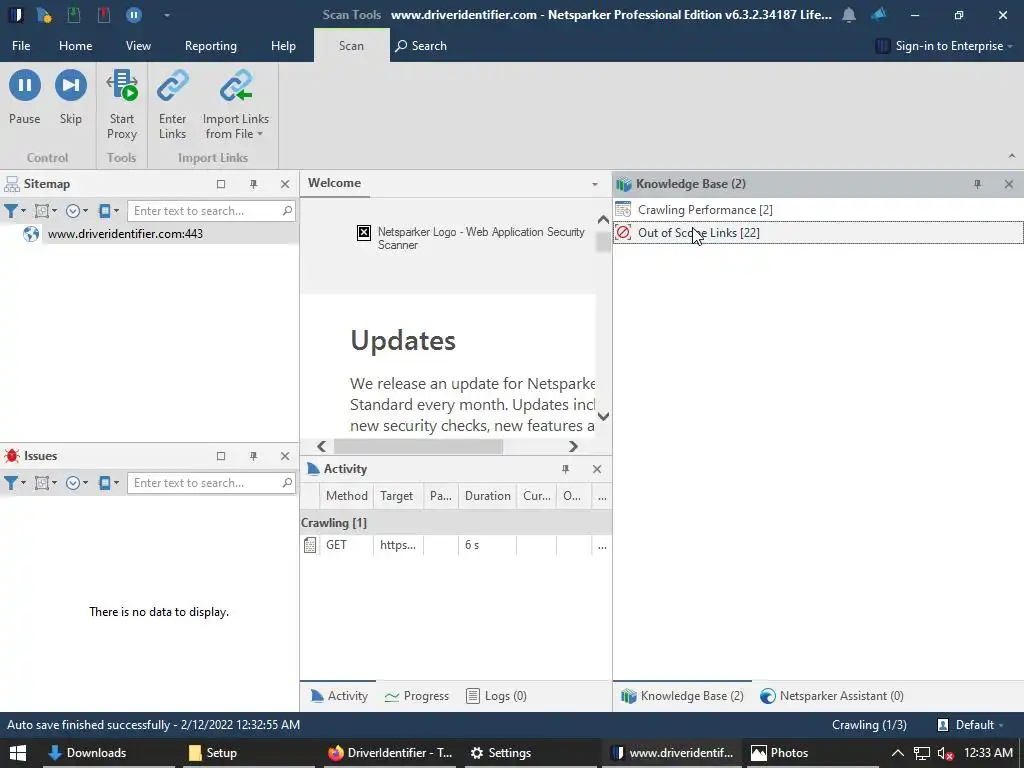Switch to the Home ribbon tab
This screenshot has height=768, width=1024.
click(76, 46)
